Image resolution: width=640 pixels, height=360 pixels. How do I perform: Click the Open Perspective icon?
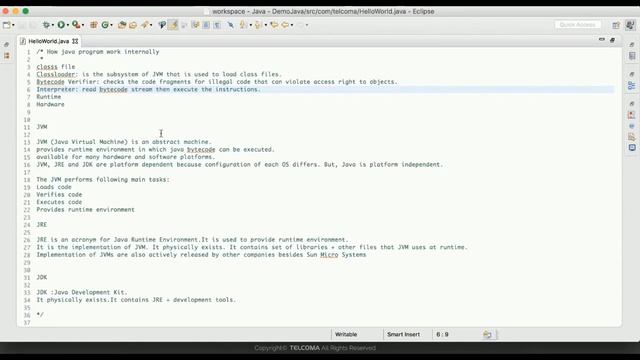click(x=616, y=25)
